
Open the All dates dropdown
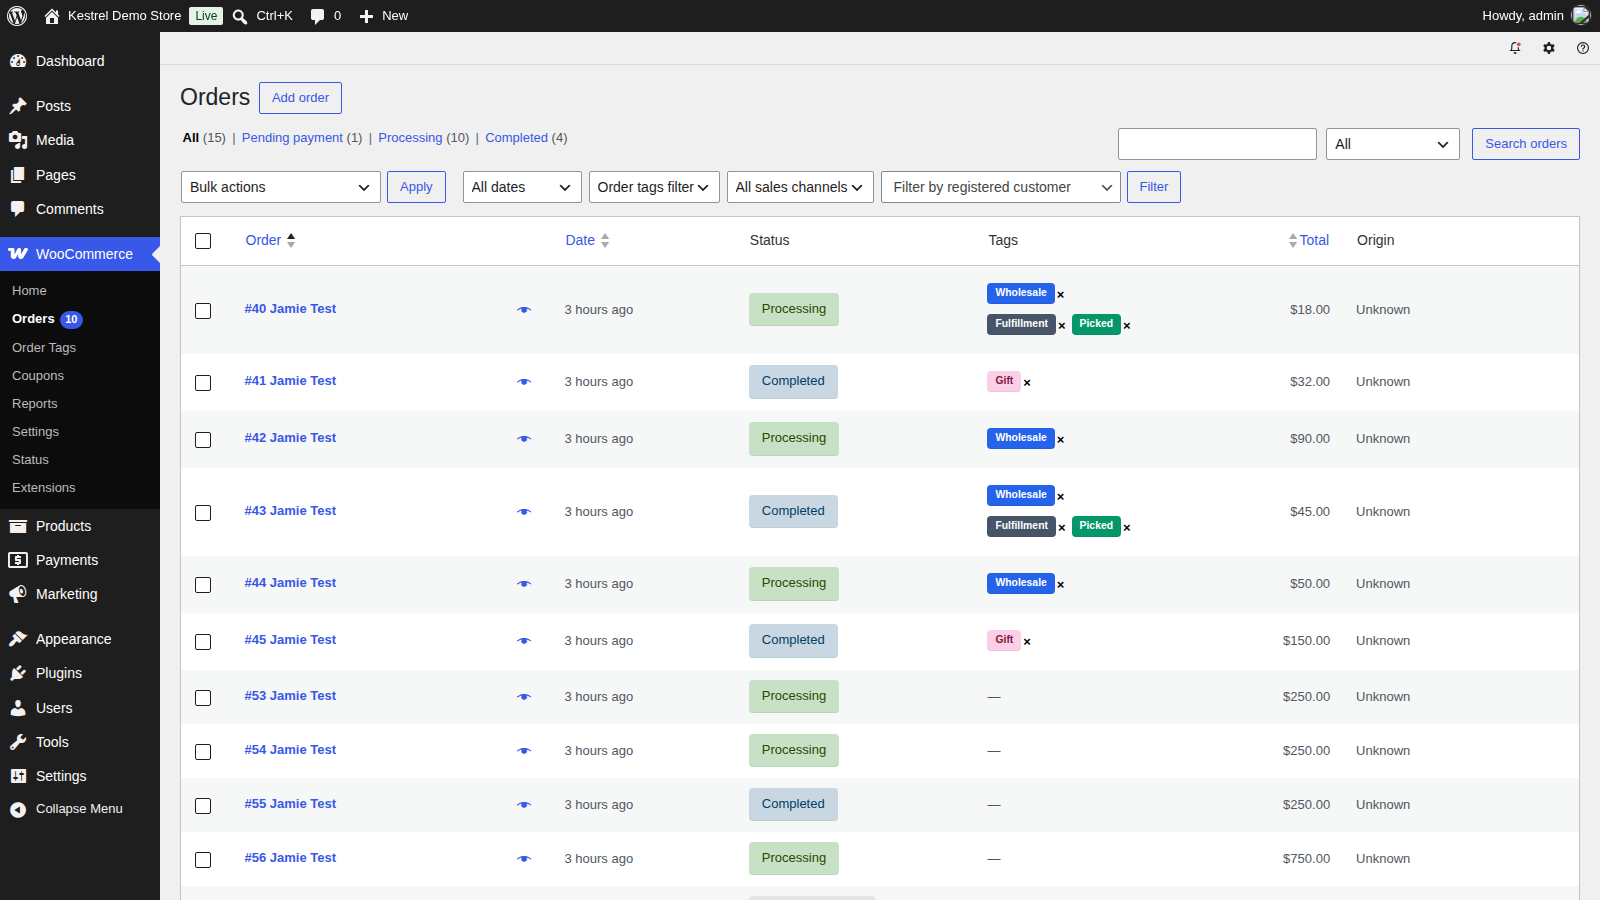tap(522, 187)
